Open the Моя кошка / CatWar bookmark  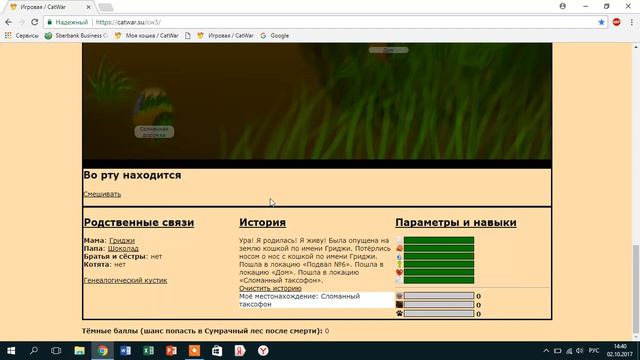tap(147, 36)
